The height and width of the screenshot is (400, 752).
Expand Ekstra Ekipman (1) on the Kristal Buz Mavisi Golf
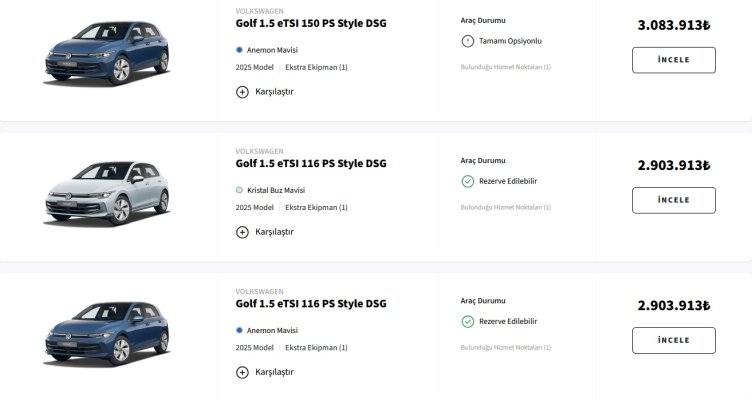(x=316, y=207)
